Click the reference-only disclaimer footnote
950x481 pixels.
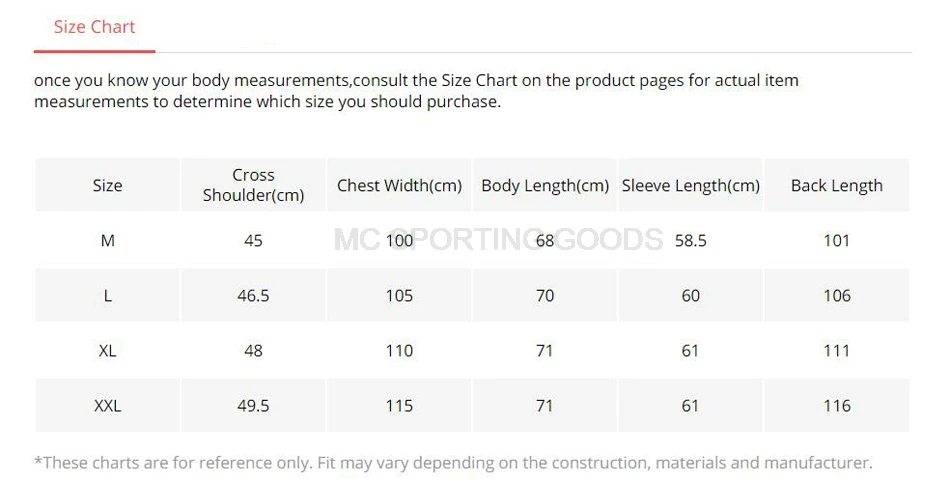click(x=453, y=463)
